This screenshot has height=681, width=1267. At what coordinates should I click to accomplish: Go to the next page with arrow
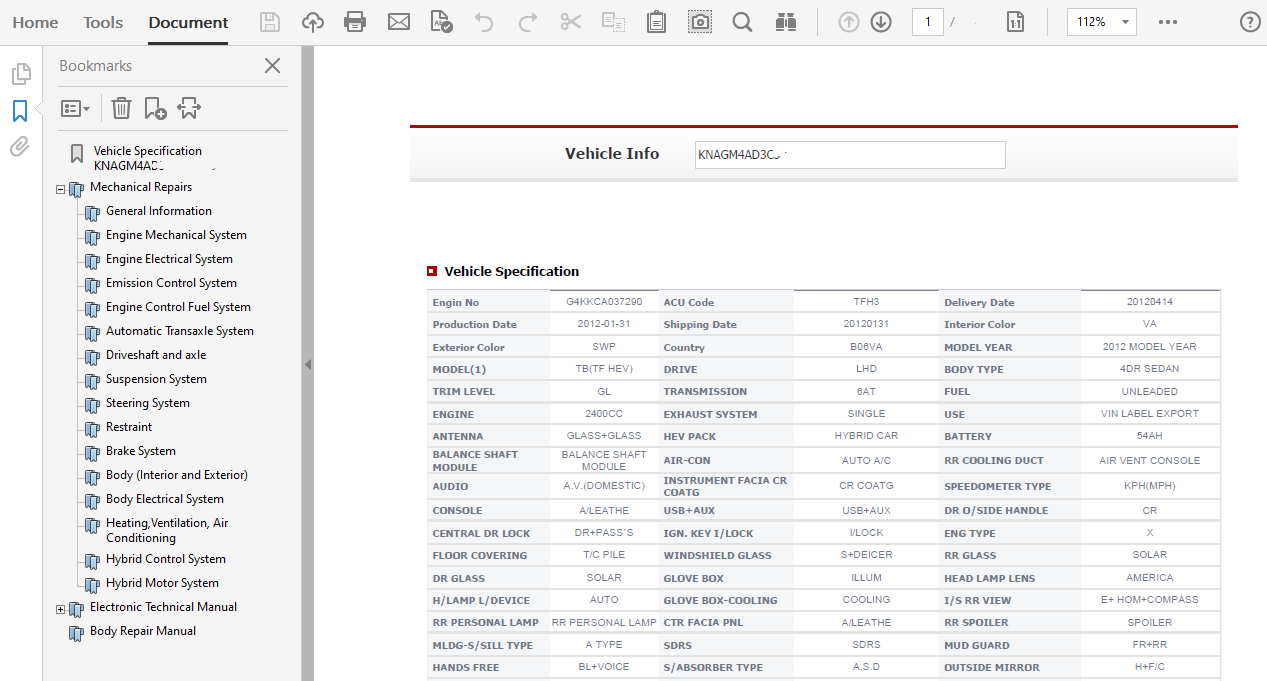pos(881,21)
